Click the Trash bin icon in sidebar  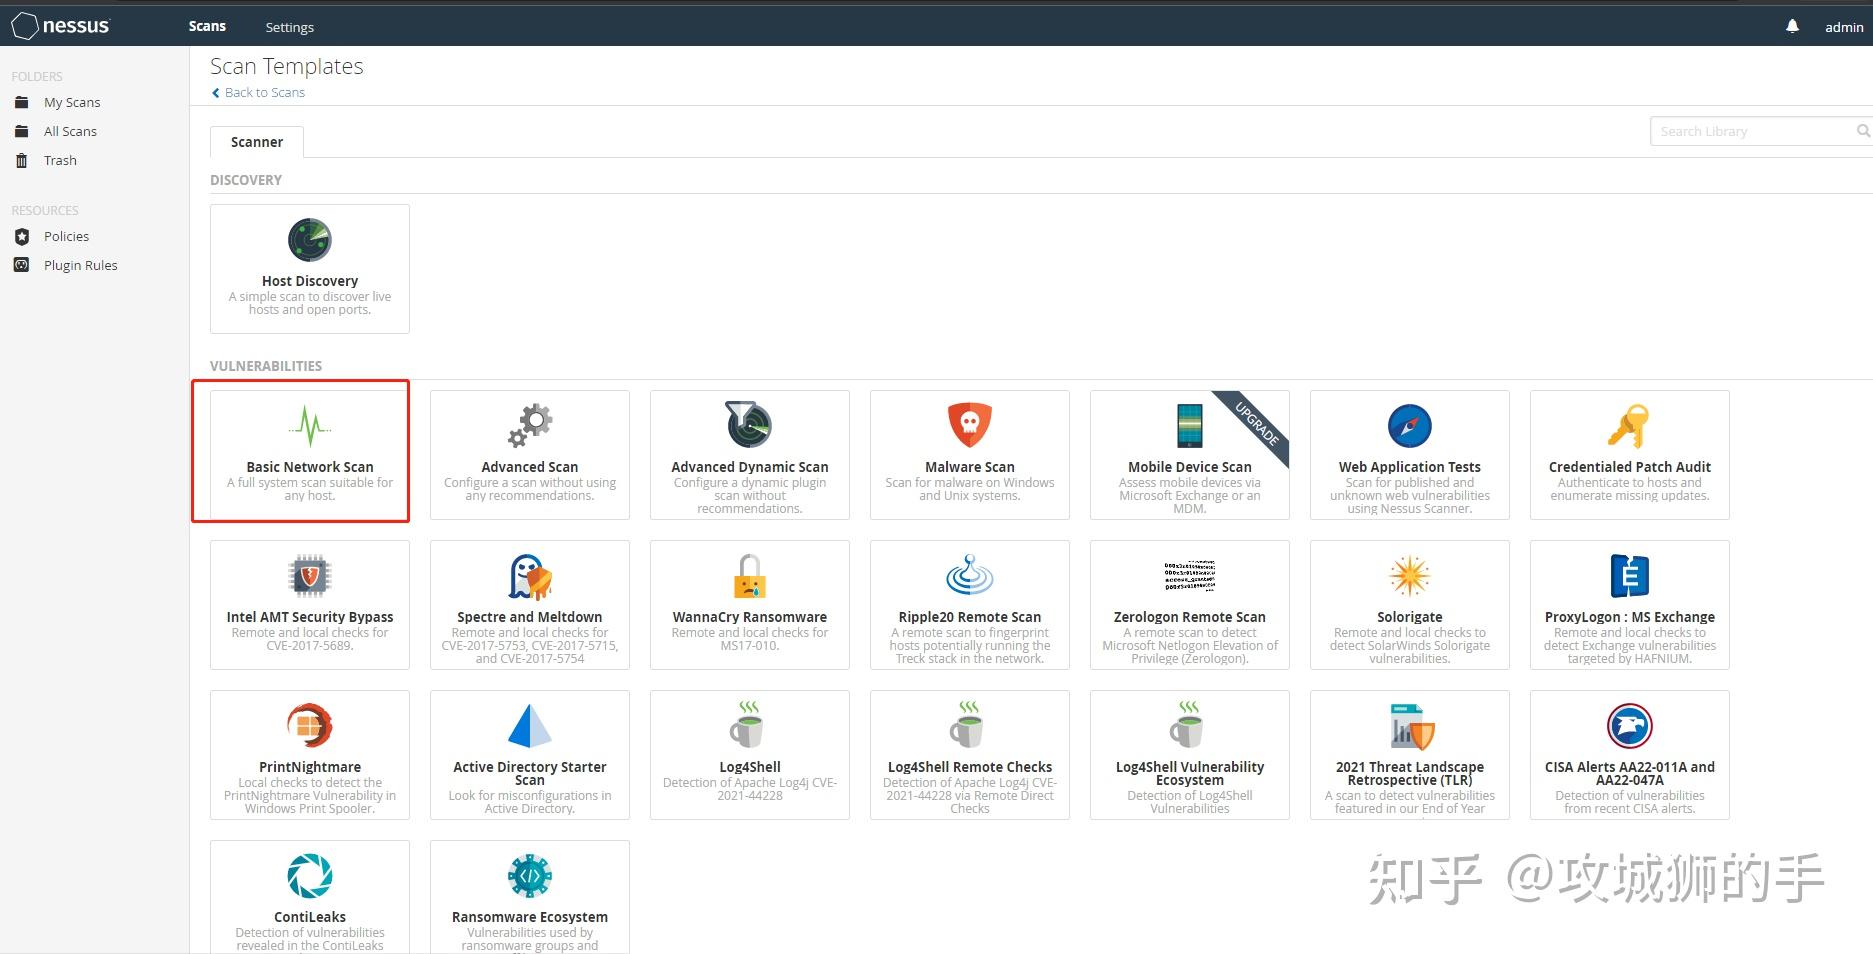click(x=22, y=160)
